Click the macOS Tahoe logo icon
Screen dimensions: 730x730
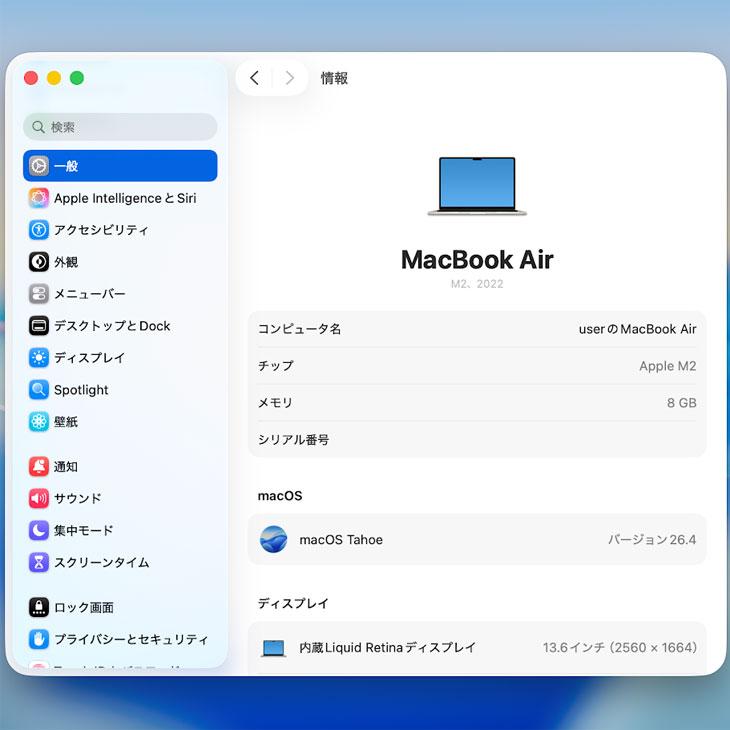(273, 539)
